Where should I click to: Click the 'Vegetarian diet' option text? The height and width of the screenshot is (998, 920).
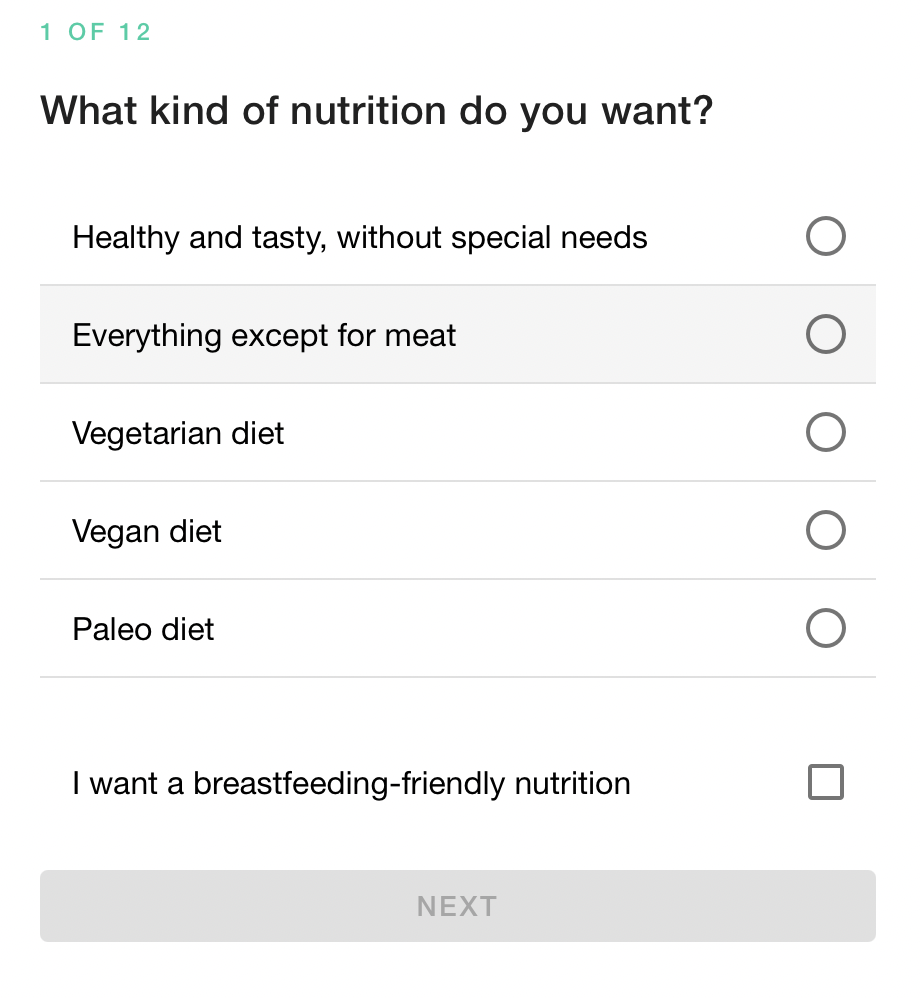tap(178, 434)
